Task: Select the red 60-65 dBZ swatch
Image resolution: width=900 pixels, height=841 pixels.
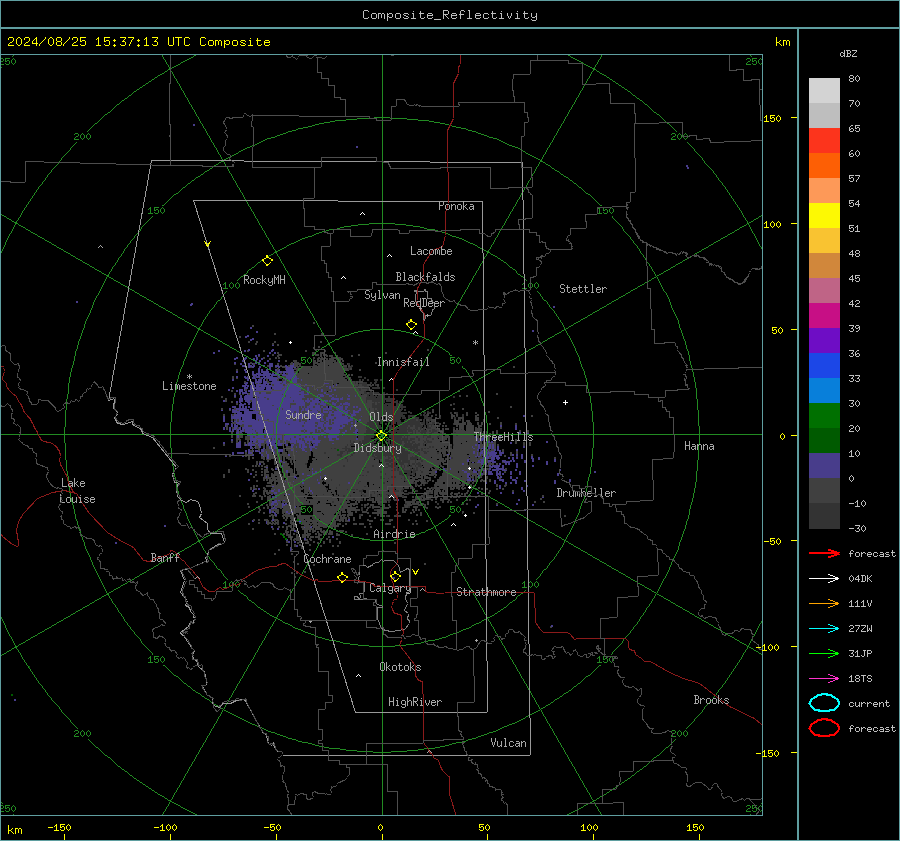Action: [x=824, y=141]
